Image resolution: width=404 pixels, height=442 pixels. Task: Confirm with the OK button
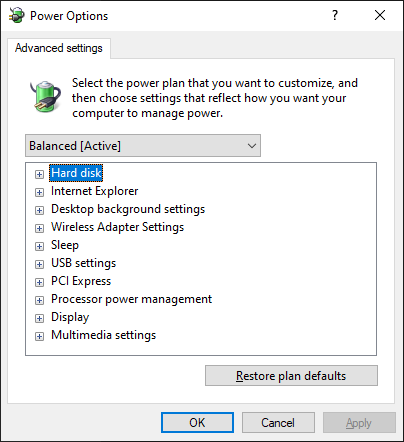[x=197, y=423]
